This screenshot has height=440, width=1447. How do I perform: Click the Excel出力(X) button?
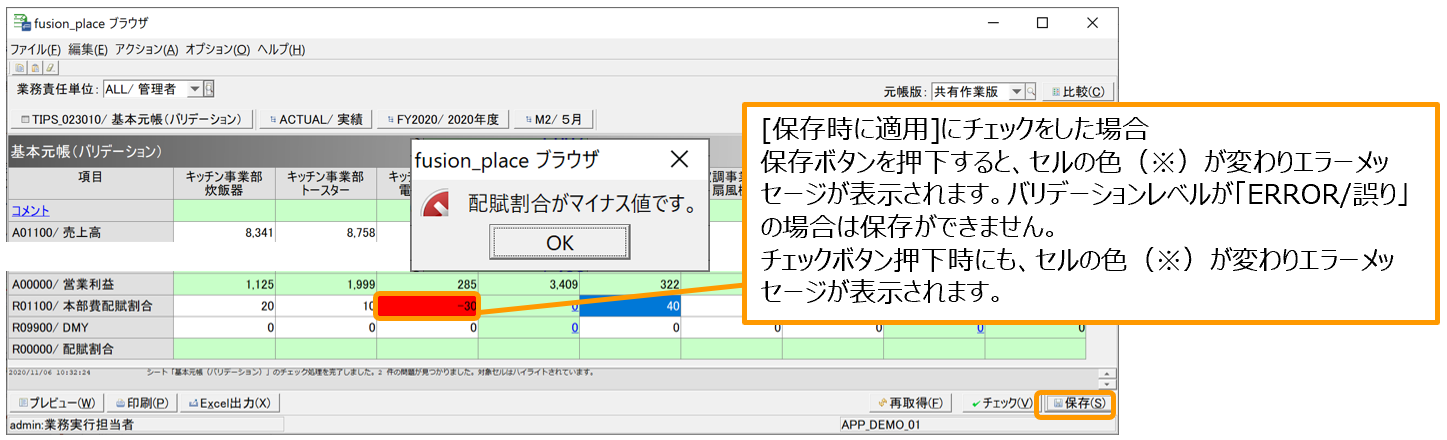click(229, 403)
